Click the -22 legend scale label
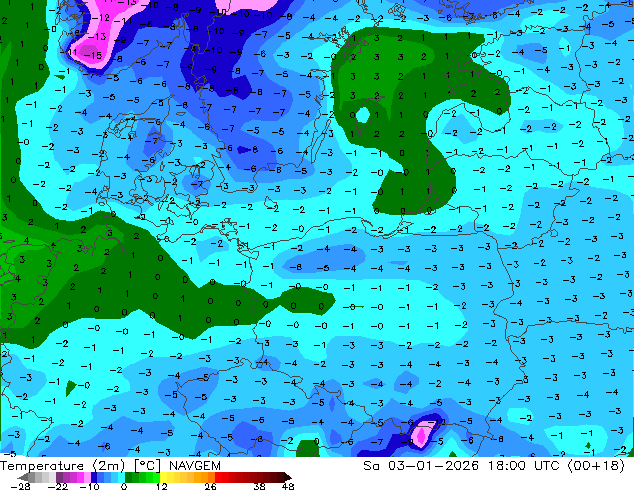 [x=58, y=486]
